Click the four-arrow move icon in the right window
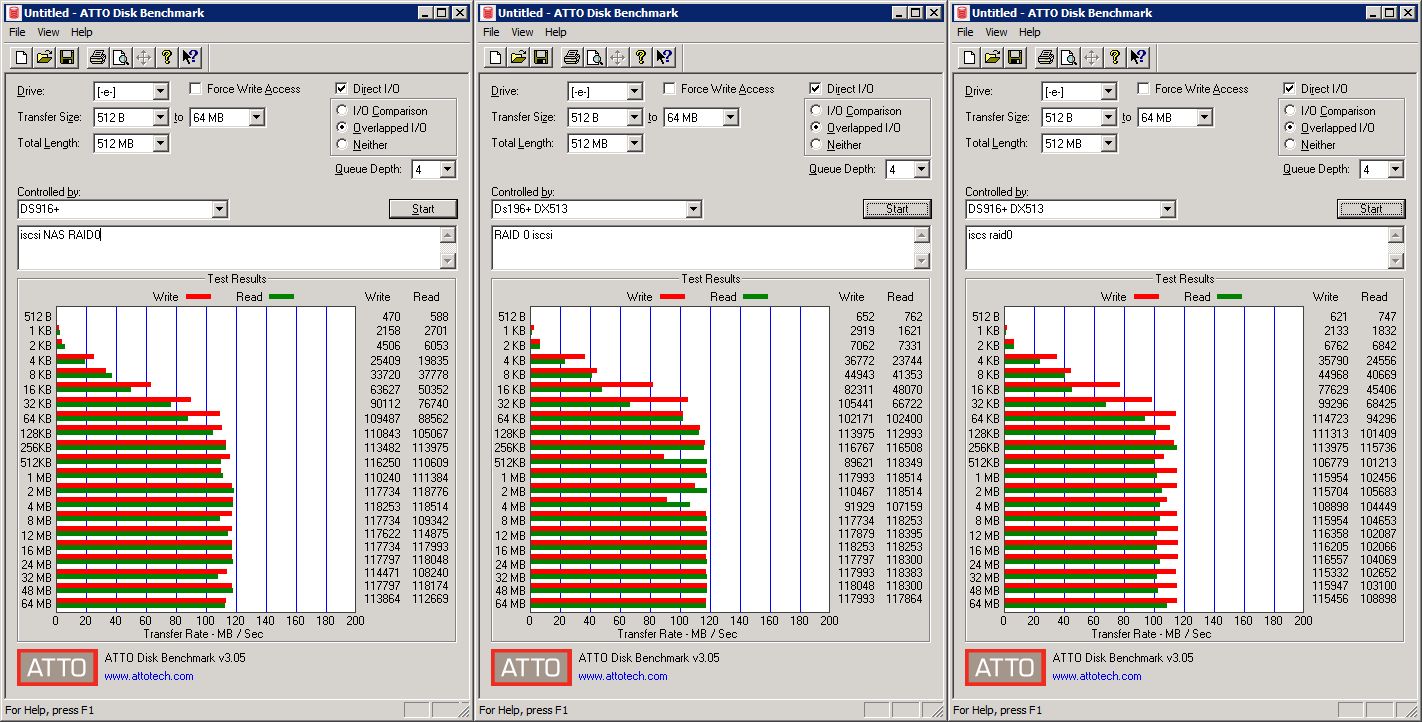Viewport: 1422px width, 722px height. [x=1091, y=57]
